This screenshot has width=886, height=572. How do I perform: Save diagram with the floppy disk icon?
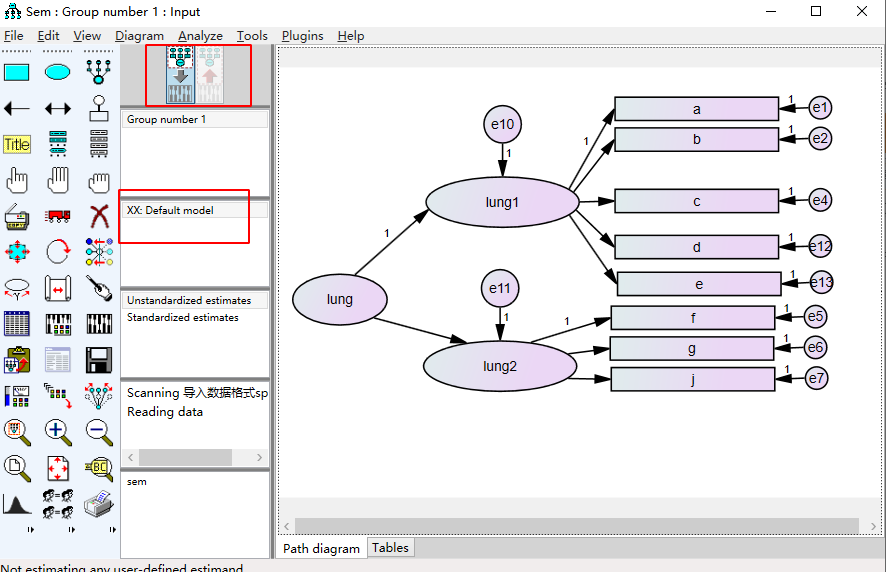pos(99,360)
